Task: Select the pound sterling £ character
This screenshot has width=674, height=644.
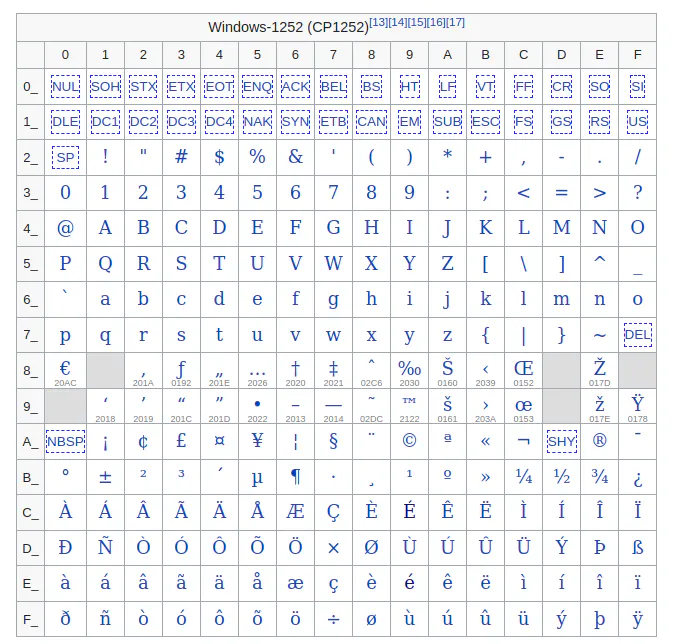Action: point(181,440)
